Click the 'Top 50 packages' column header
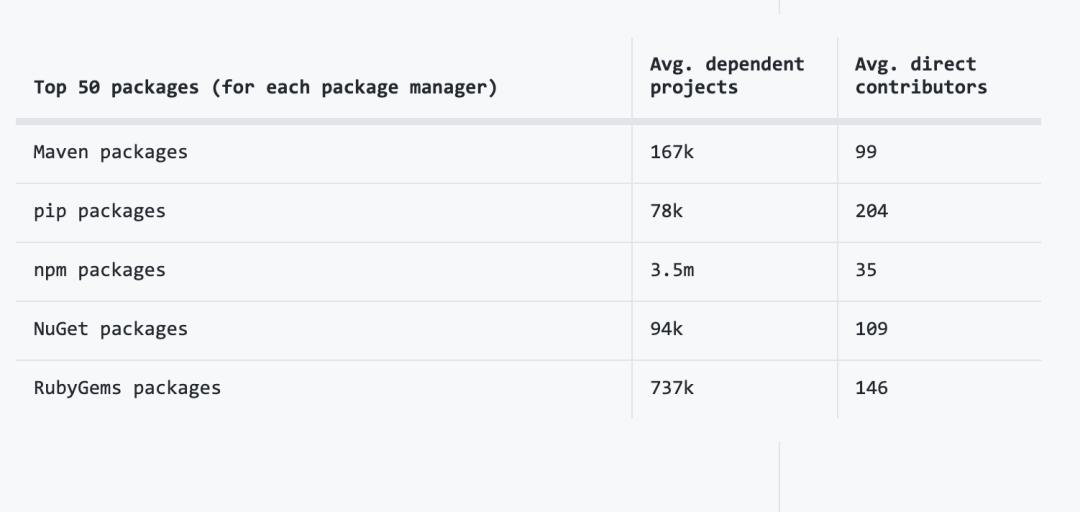This screenshot has height=512, width=1080. click(x=265, y=87)
